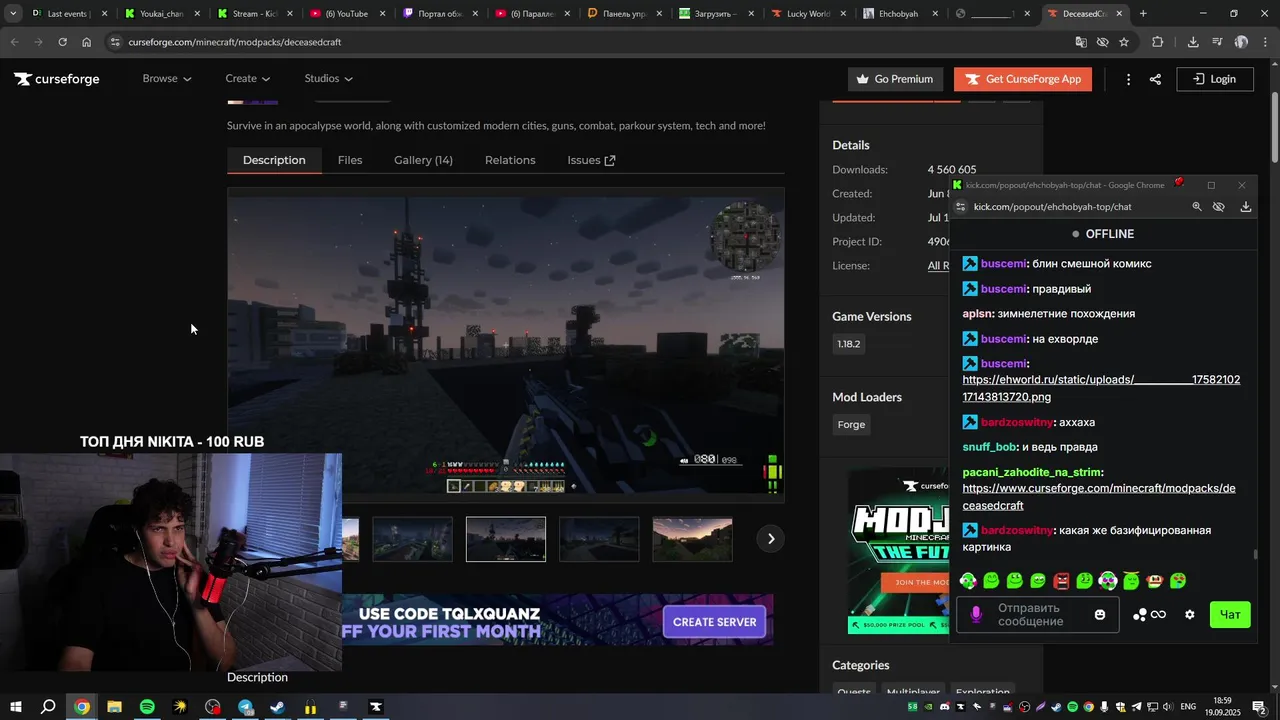Go to browser home page icon
The width and height of the screenshot is (1280, 720).
(x=86, y=42)
